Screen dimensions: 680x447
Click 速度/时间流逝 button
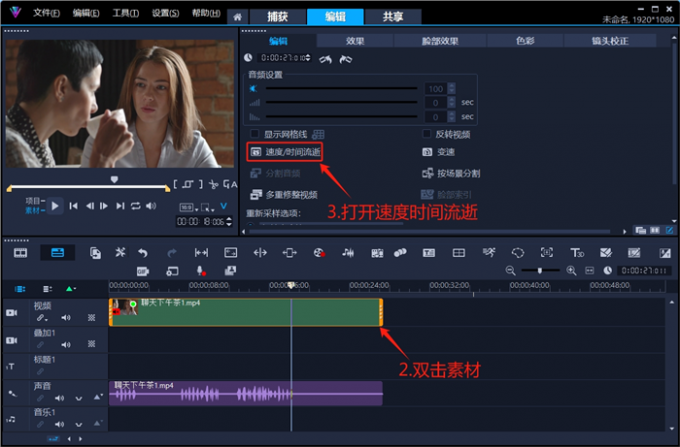coord(285,152)
